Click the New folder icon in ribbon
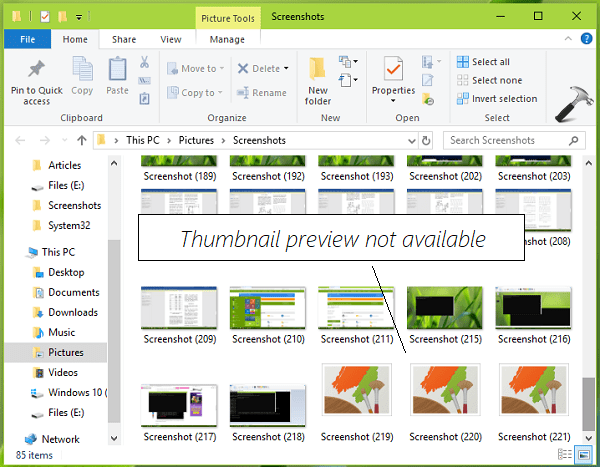Viewport: 600px width, 467px height. pyautogui.click(x=318, y=70)
